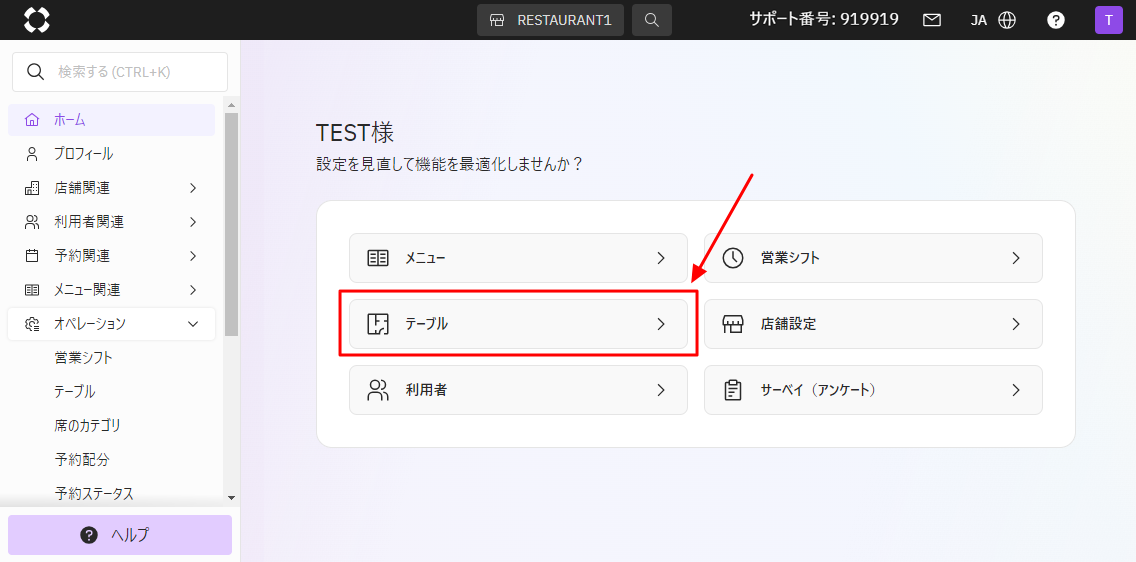Open the question mark help icon in header

coord(1055,20)
